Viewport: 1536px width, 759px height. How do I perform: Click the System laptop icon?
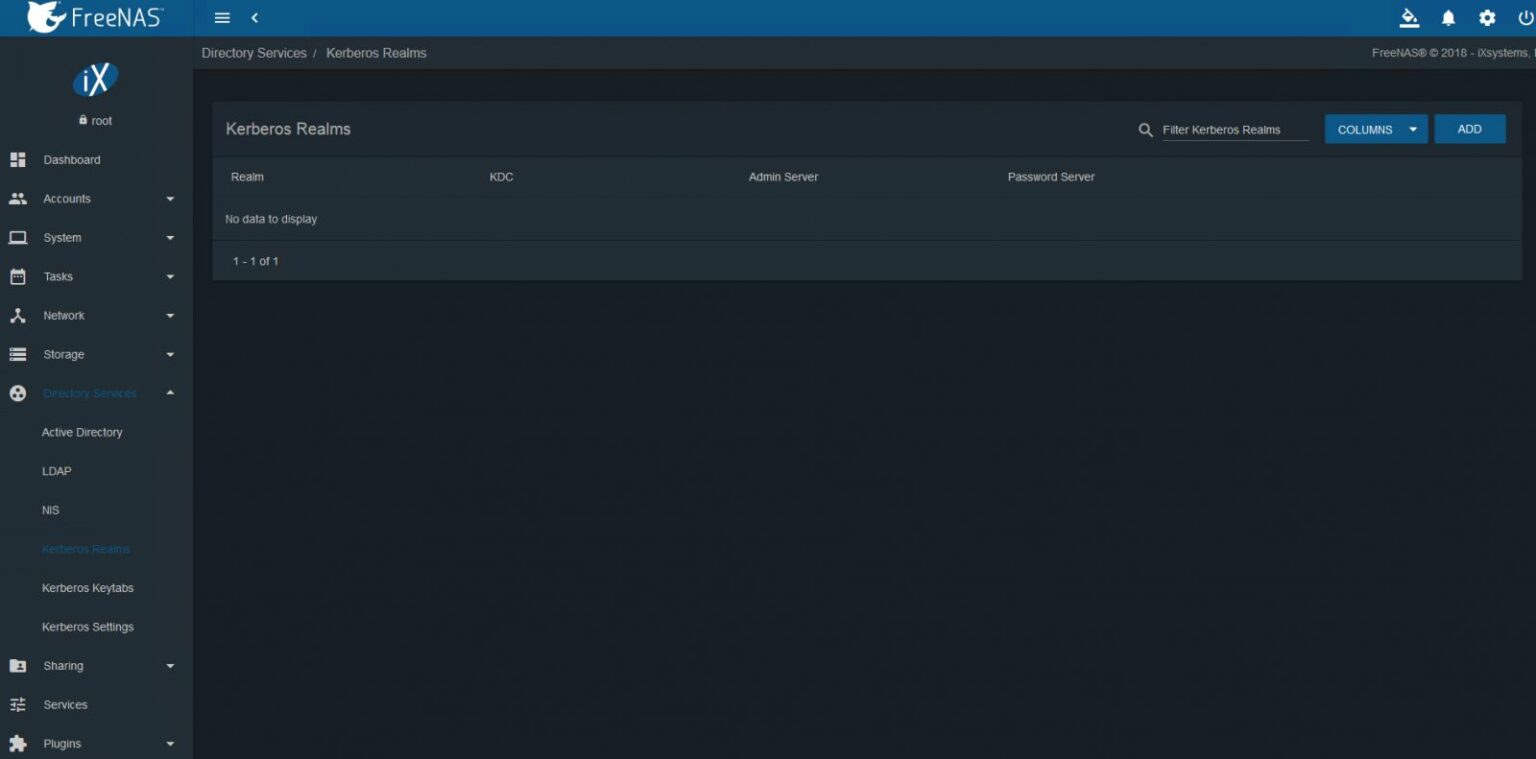coord(17,238)
